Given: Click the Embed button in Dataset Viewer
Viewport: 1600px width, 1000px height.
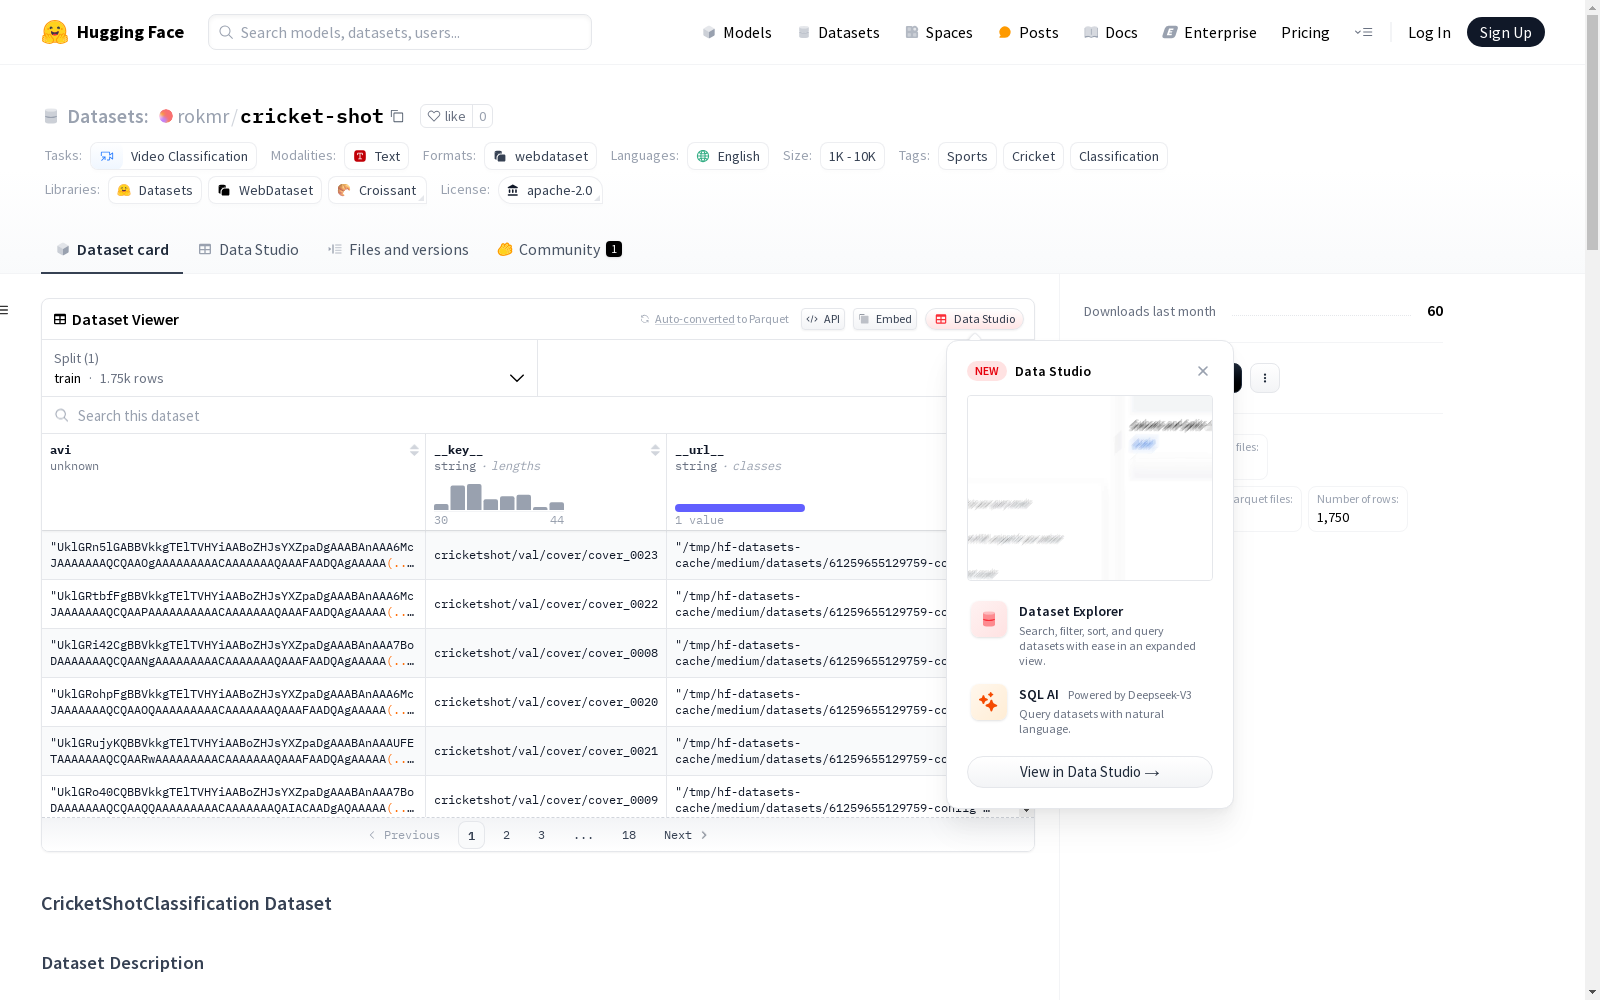Looking at the screenshot, I should (x=885, y=319).
